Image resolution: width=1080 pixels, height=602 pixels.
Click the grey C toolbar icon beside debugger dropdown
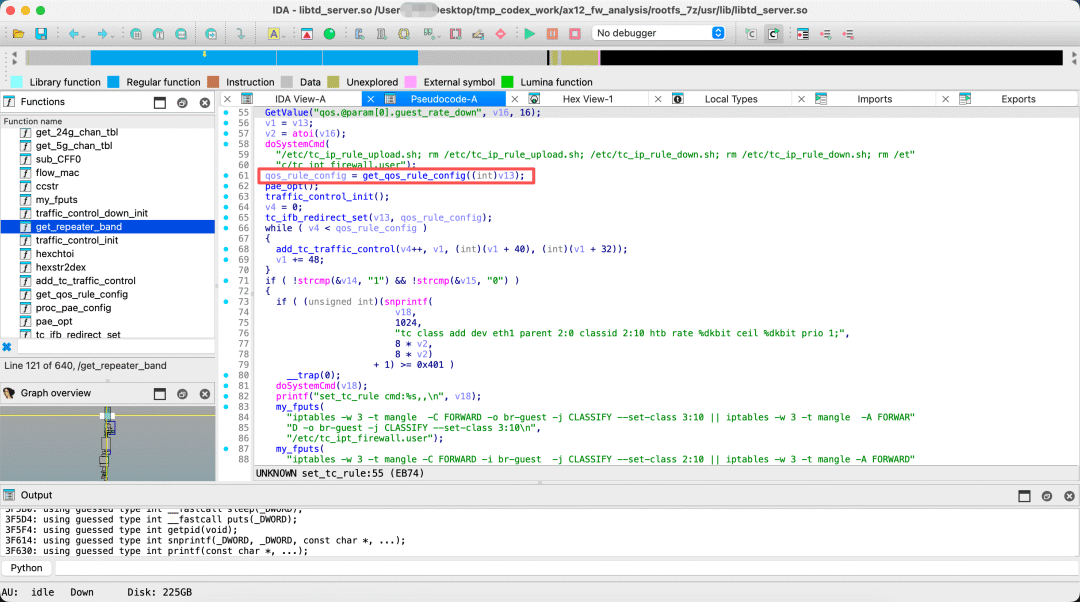751,33
